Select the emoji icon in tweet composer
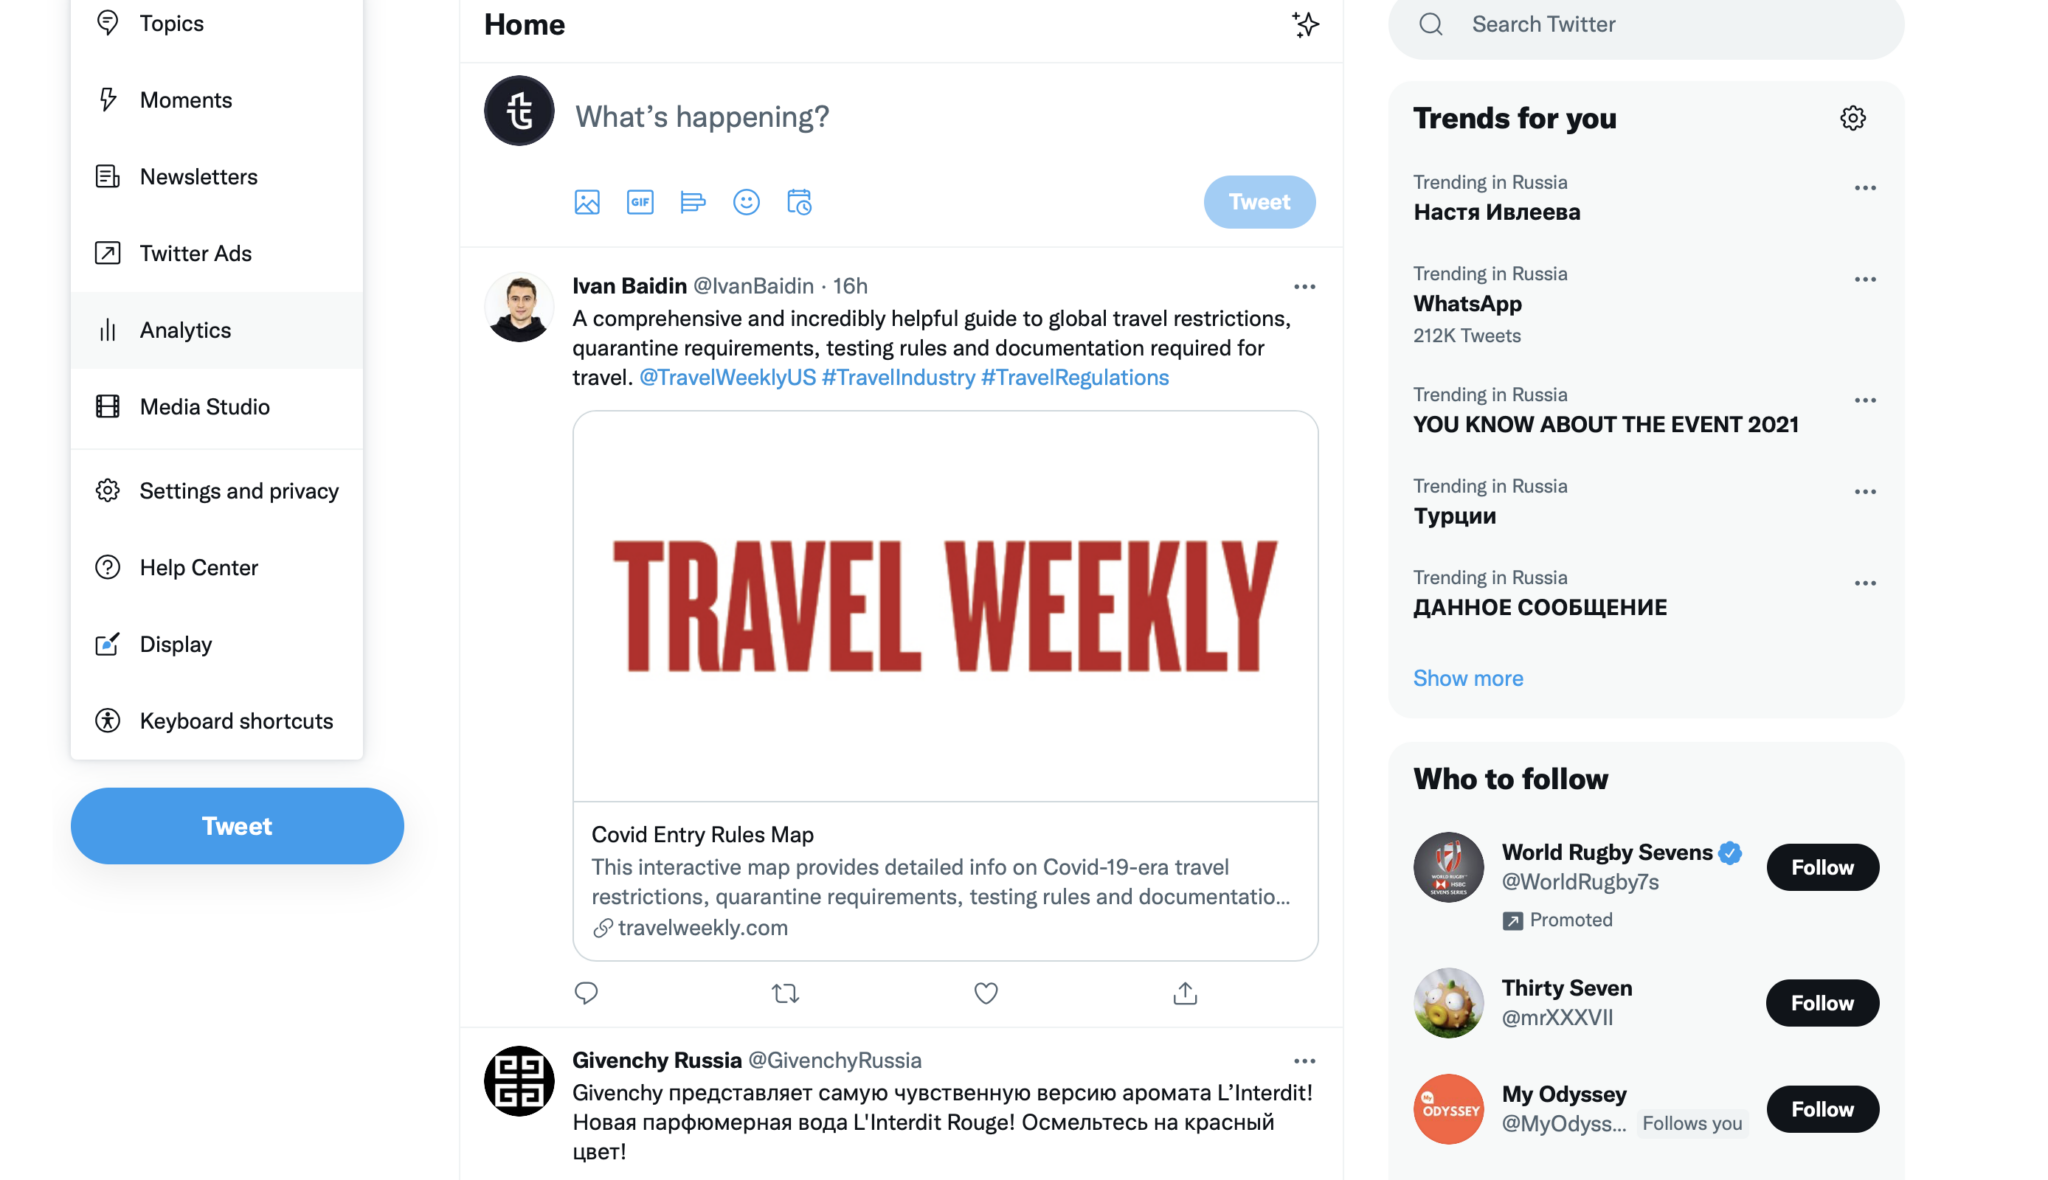This screenshot has width=2048, height=1180. tap(747, 201)
